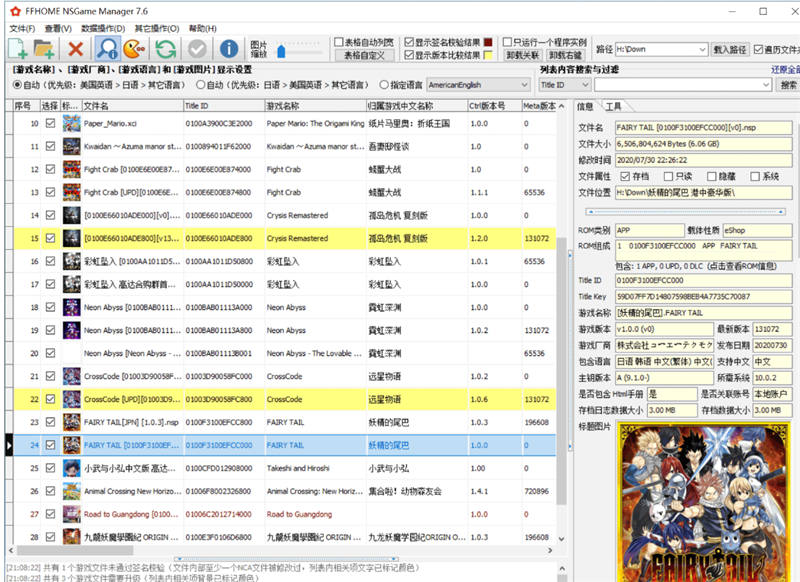The image size is (800, 582).
Task: Click the game icon in row 13 Fight Crab [UPD]
Action: tap(71, 192)
